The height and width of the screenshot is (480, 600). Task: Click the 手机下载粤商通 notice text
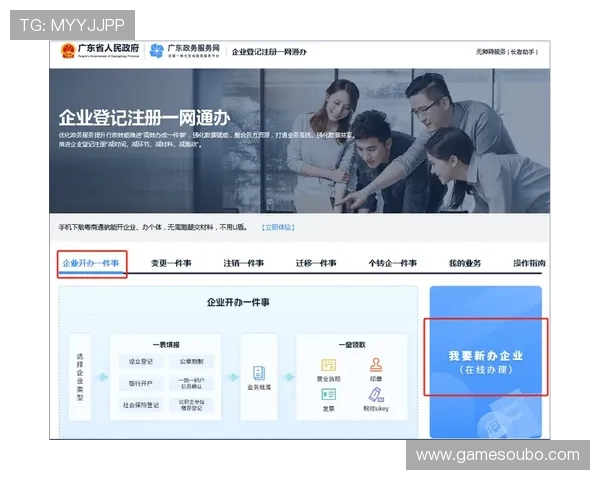click(x=153, y=227)
